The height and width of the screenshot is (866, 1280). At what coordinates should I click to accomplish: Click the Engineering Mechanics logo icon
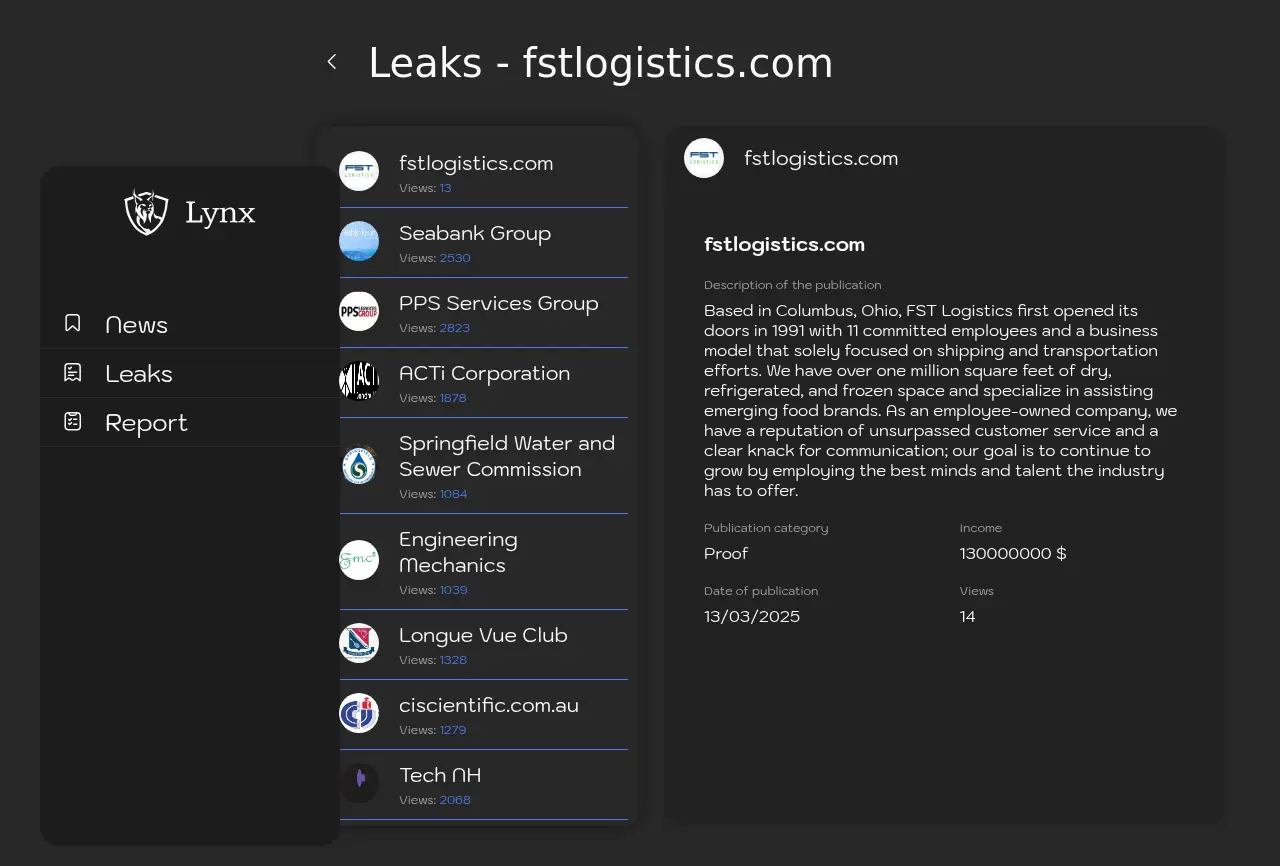pos(359,560)
